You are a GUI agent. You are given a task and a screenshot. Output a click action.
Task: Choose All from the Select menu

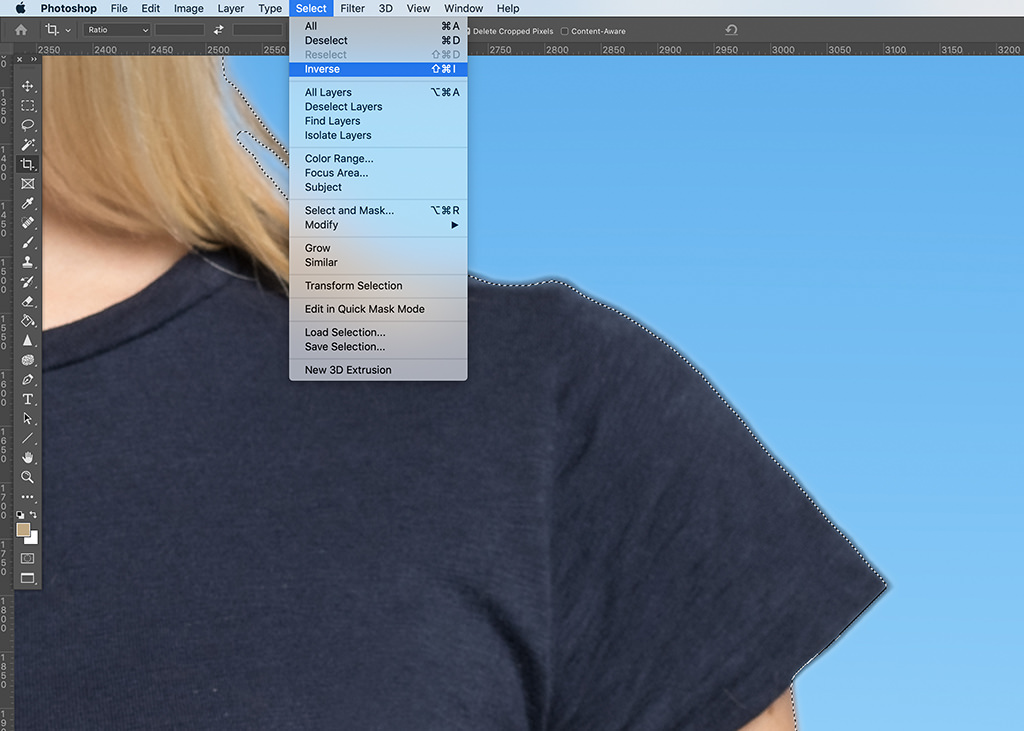pyautogui.click(x=378, y=26)
